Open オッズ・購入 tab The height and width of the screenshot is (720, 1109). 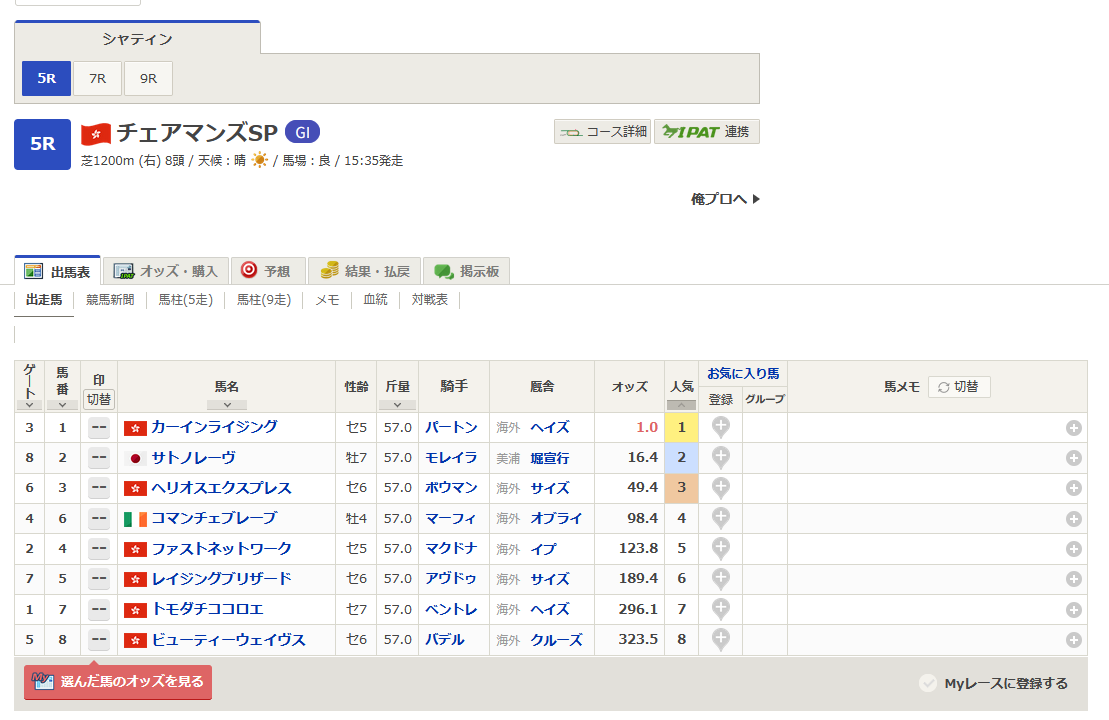[x=166, y=272]
